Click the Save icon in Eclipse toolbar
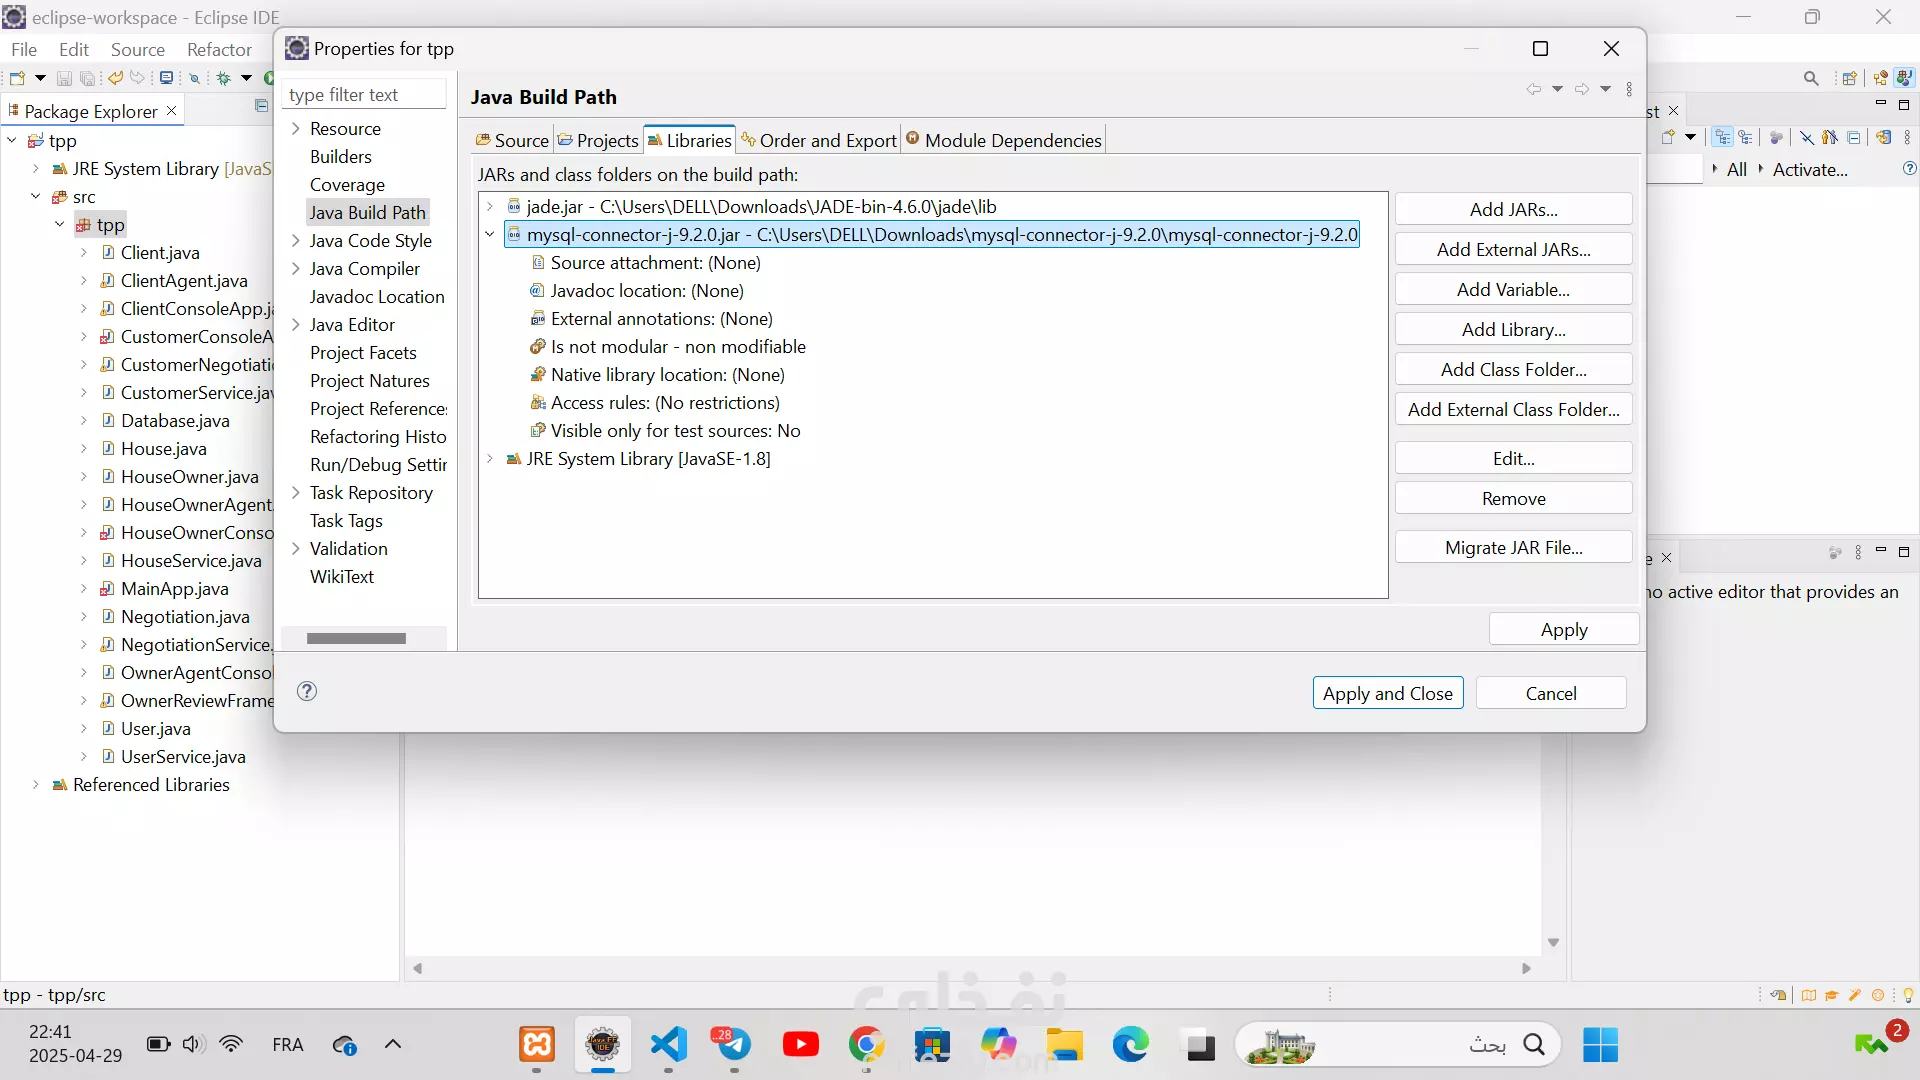Image resolution: width=1920 pixels, height=1080 pixels. (64, 78)
